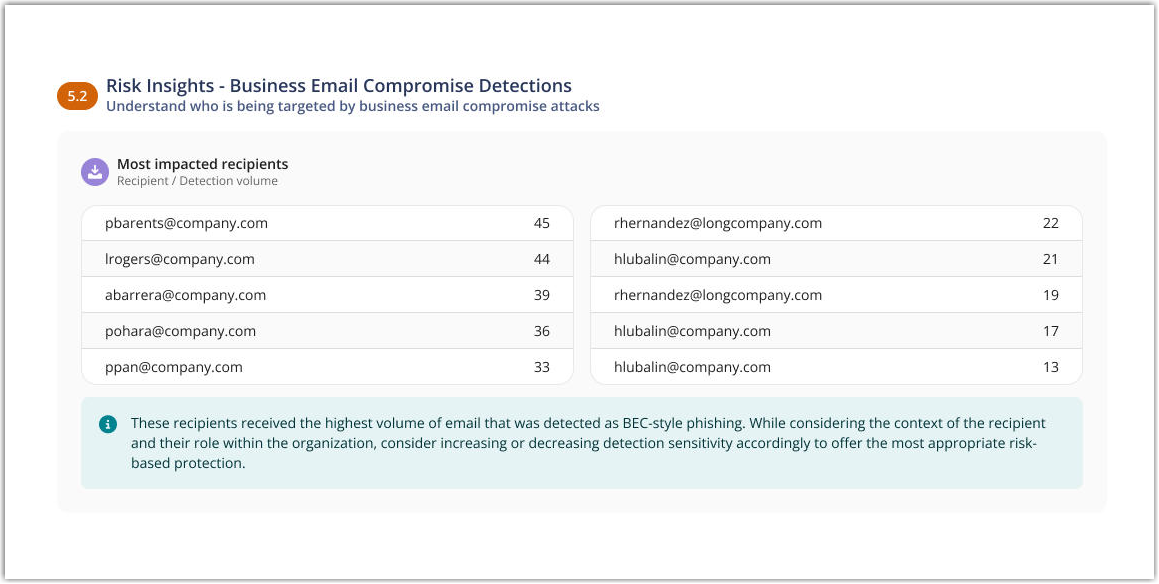Screen dimensions: 1159x584
Task: Select the Risk Insights section title
Action: click(x=339, y=86)
